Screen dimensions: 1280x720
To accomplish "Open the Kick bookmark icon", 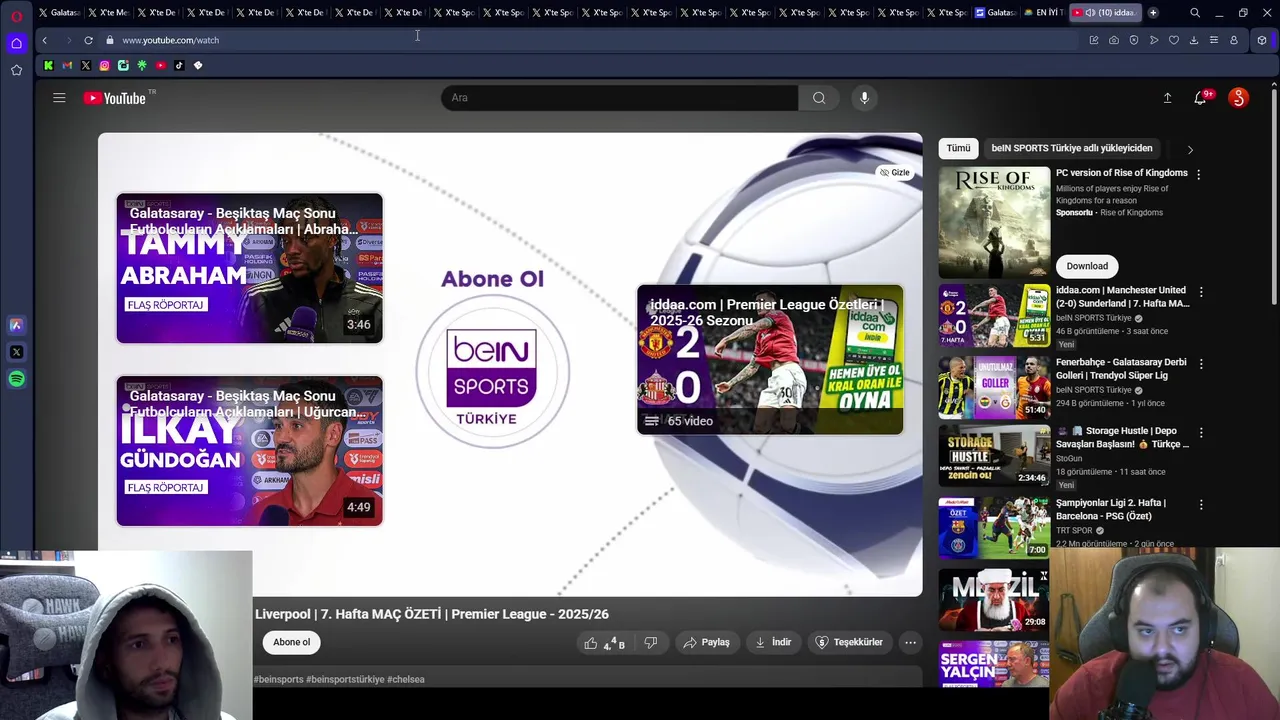I will (x=48, y=65).
